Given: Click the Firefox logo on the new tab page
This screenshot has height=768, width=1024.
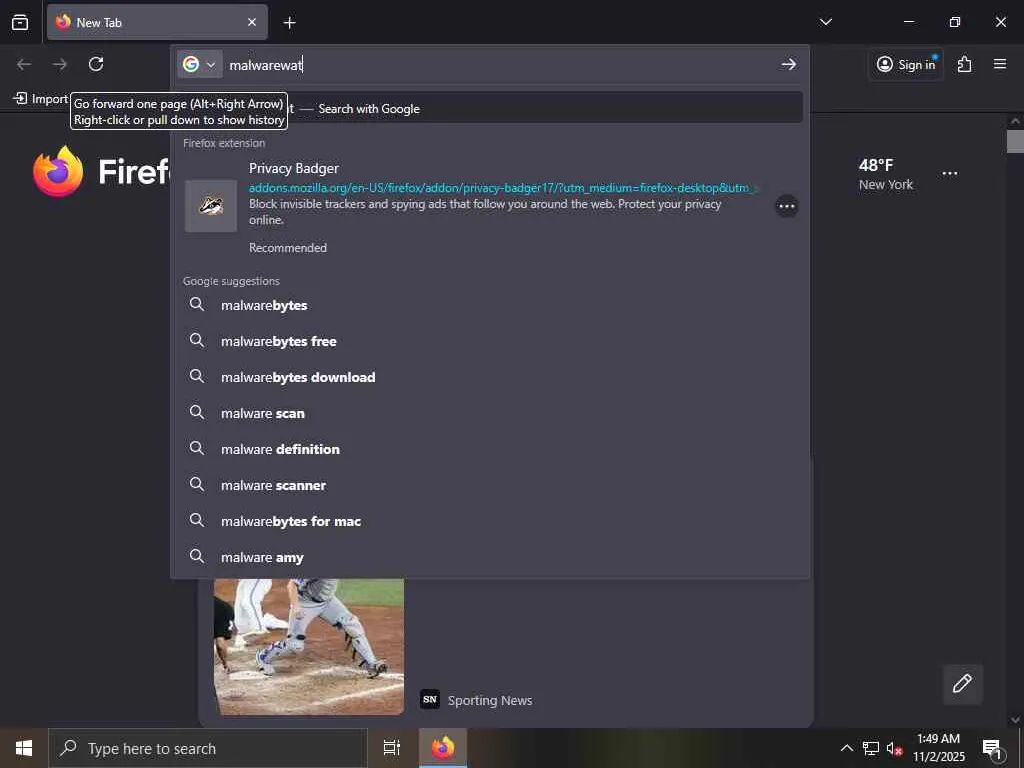Looking at the screenshot, I should [x=58, y=171].
